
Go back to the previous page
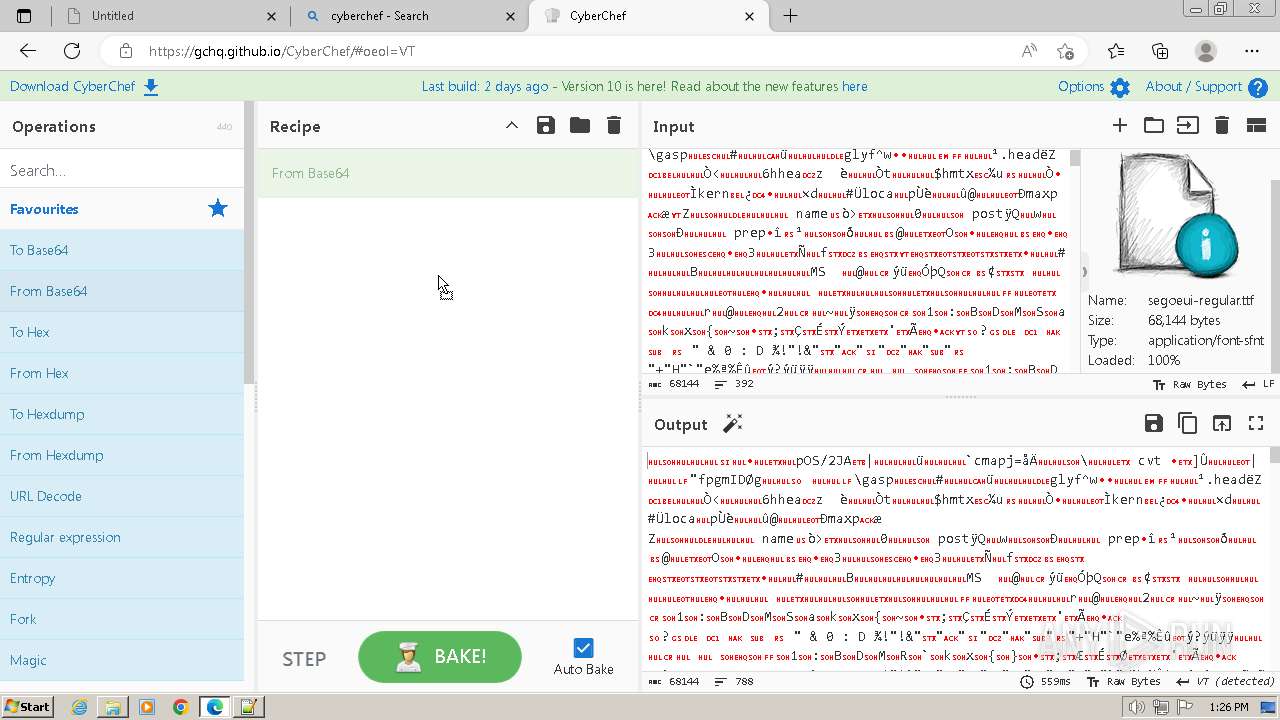click(28, 51)
